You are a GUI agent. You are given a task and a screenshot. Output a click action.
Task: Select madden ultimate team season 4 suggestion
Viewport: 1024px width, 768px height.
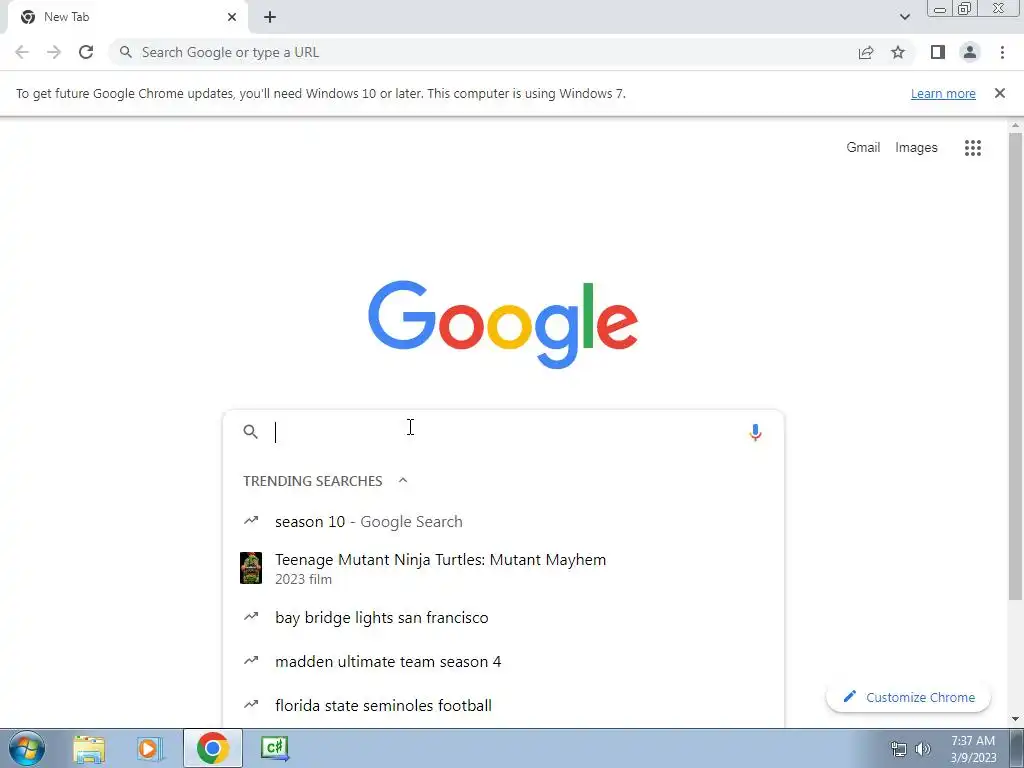click(x=503, y=661)
